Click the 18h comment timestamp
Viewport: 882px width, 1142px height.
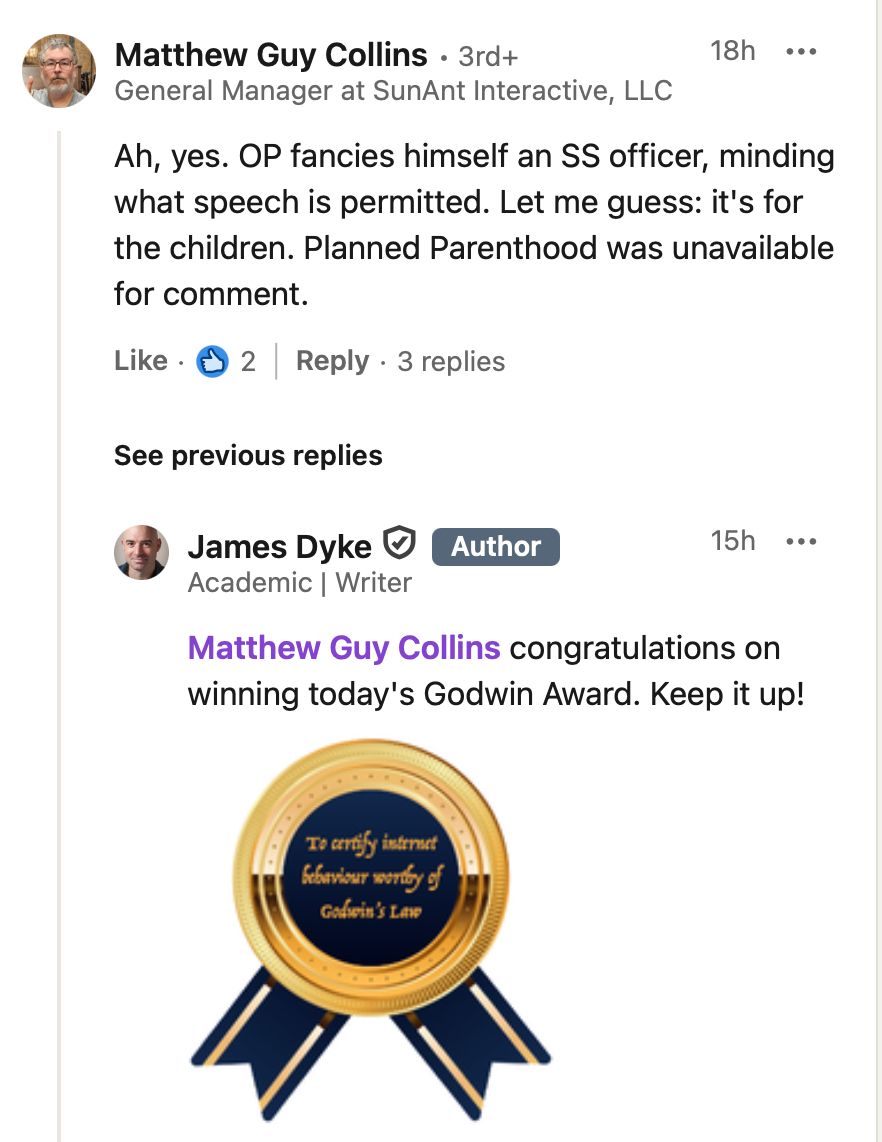coord(732,51)
